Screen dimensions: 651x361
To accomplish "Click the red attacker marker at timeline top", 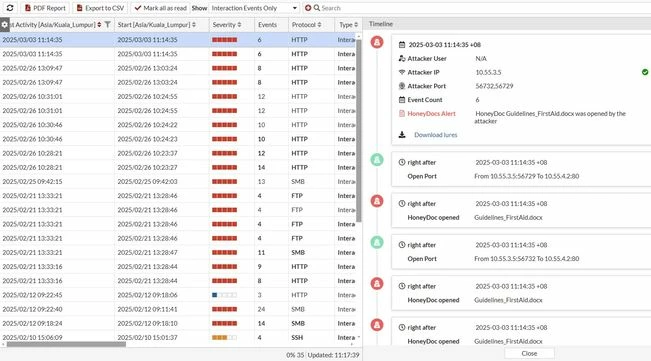I will click(377, 42).
